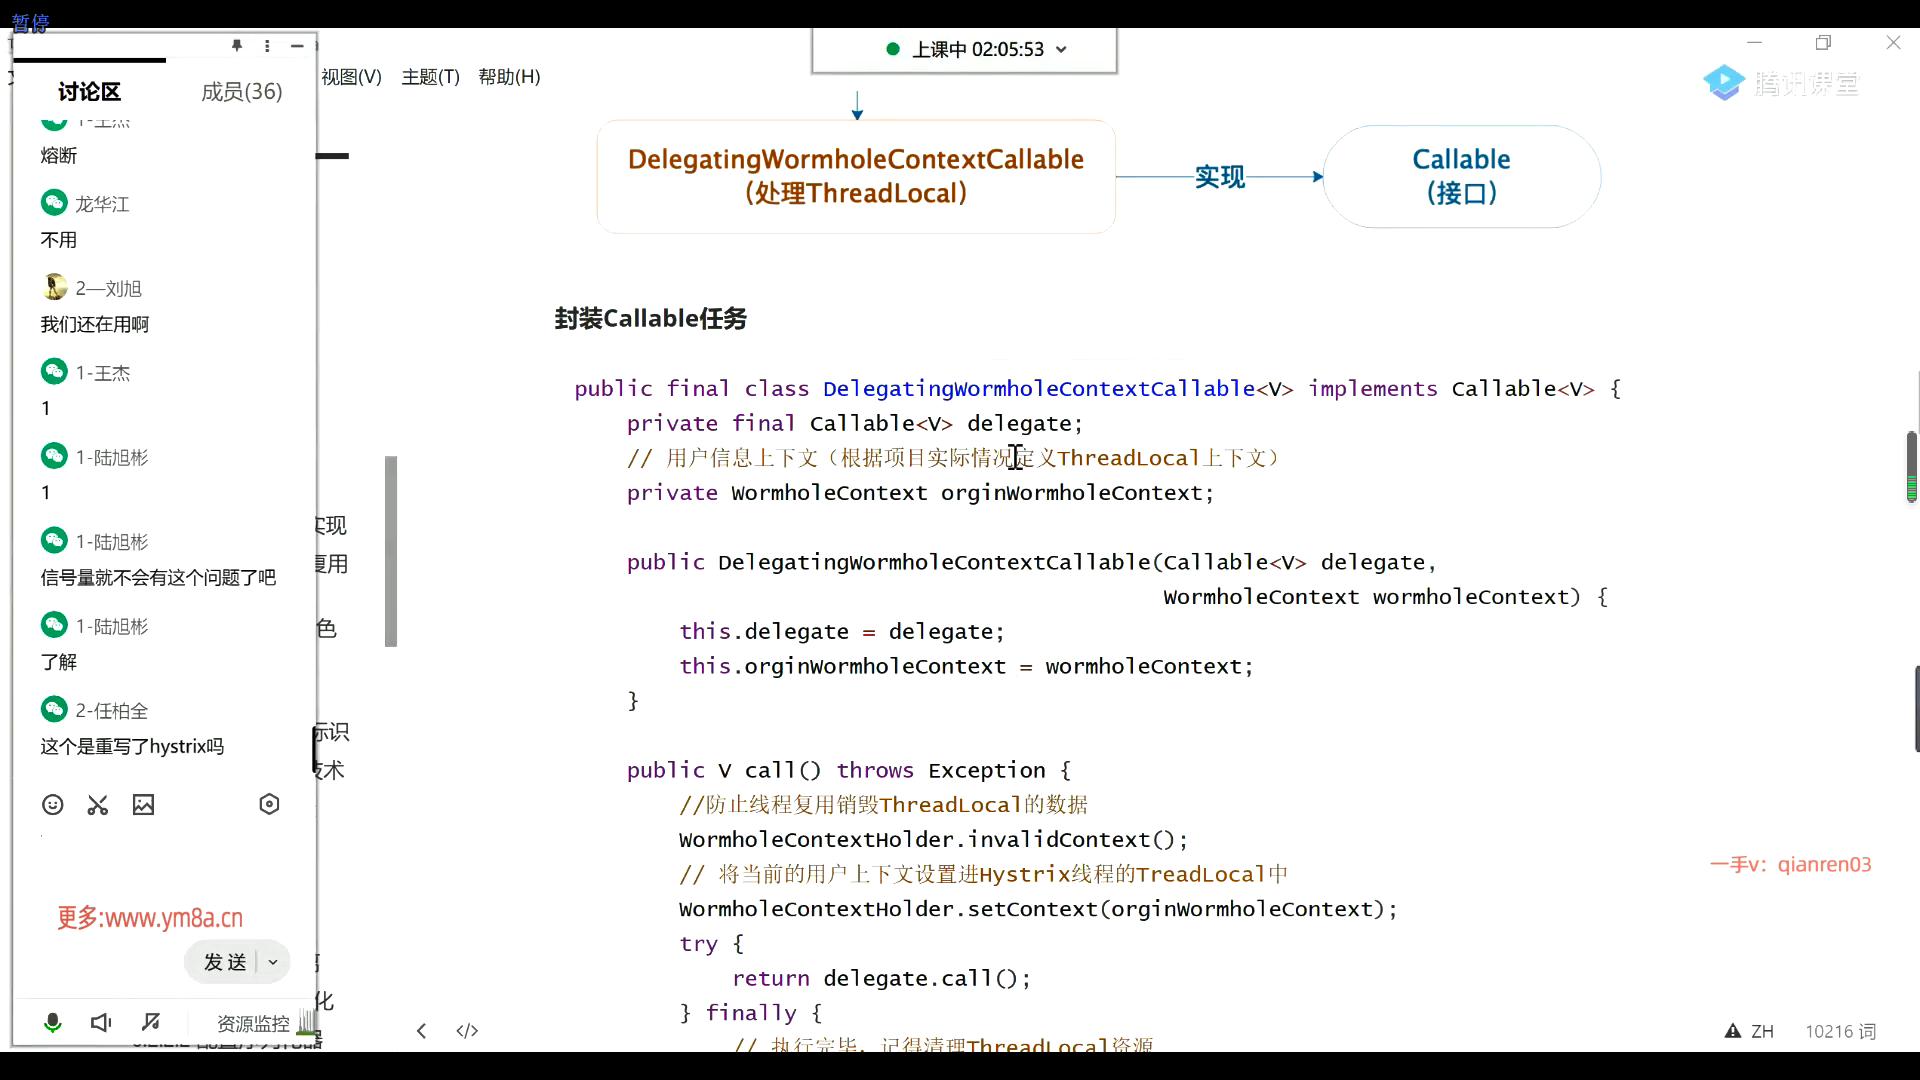Click the 10216 词 word count
1920x1080 pixels.
[1840, 1031]
